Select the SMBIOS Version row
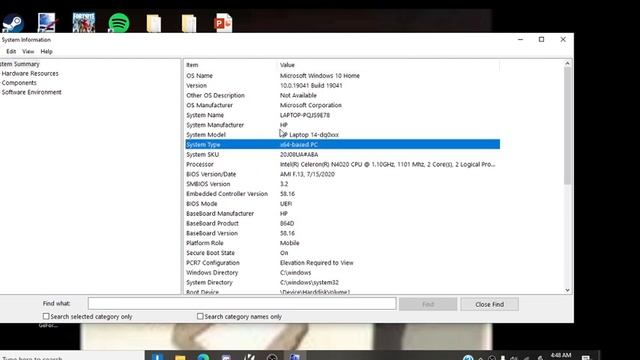The image size is (640, 360). pyautogui.click(x=342, y=184)
